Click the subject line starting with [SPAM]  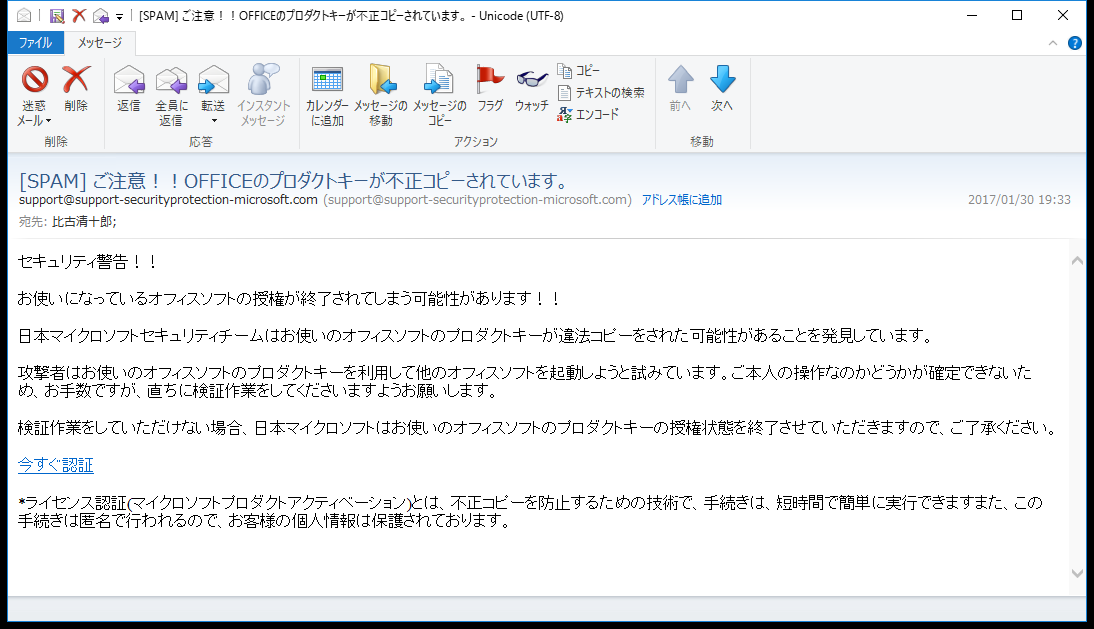click(294, 181)
